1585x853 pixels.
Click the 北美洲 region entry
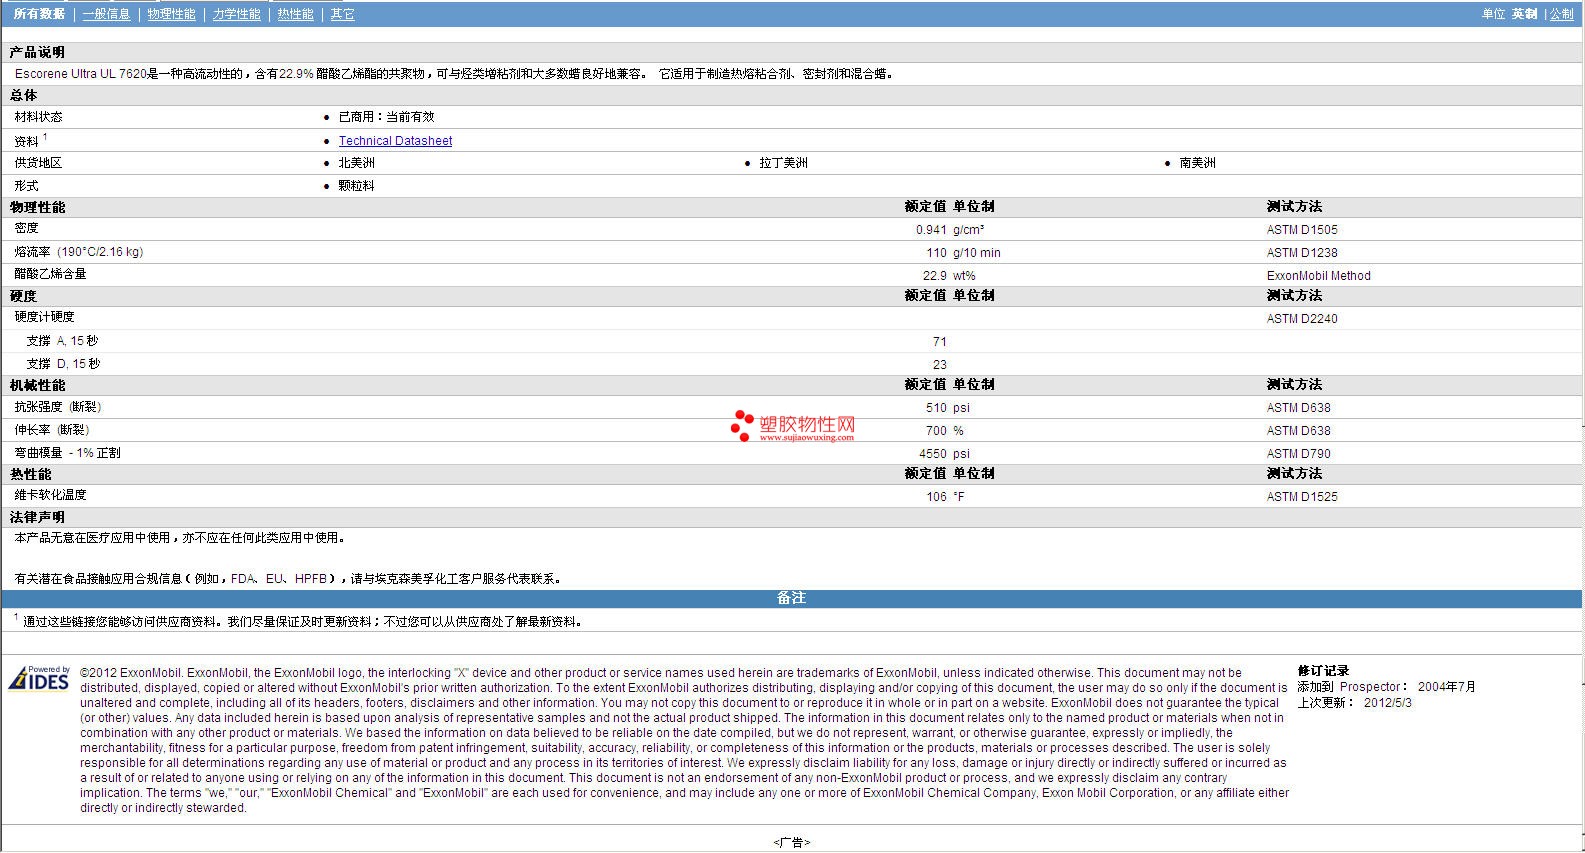356,163
